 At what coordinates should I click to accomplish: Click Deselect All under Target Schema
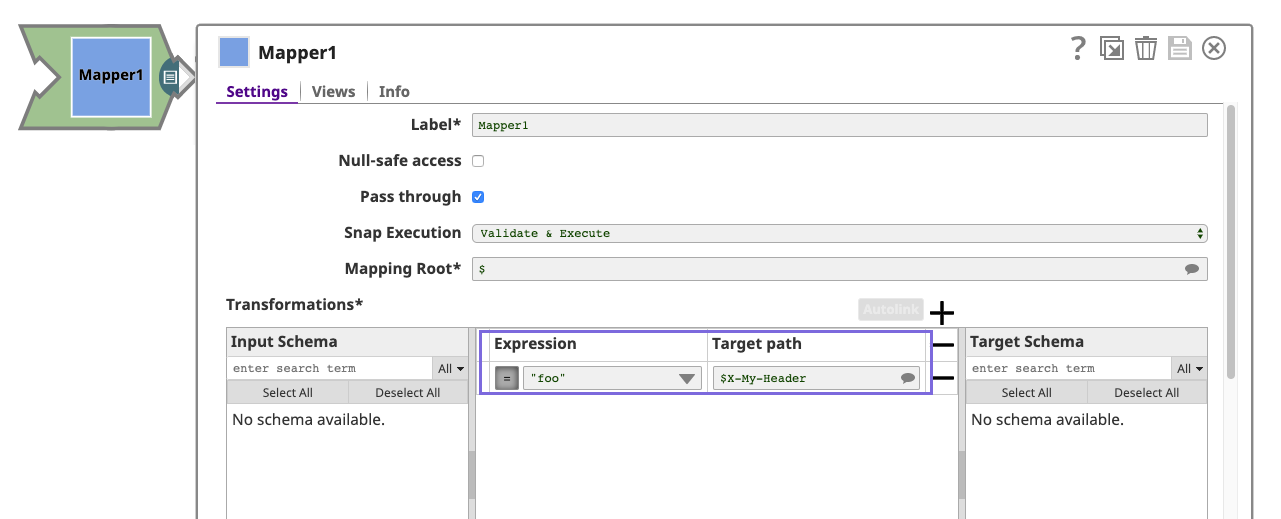click(1146, 393)
